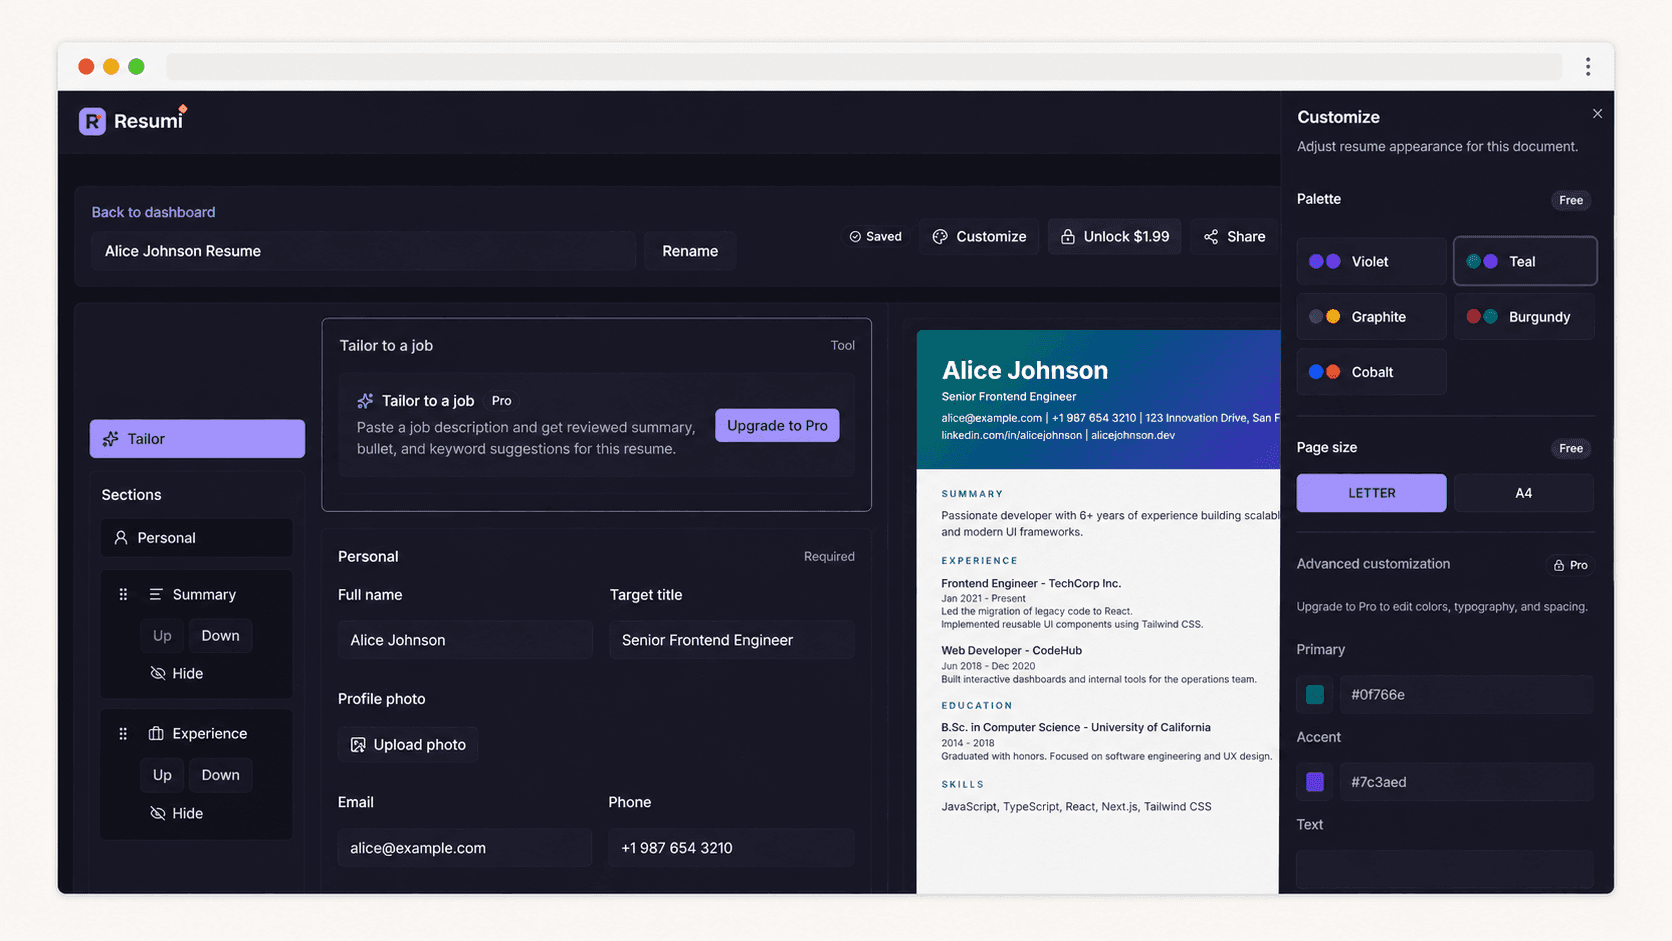The width and height of the screenshot is (1672, 941).
Task: Move Experience section Up
Action: (x=162, y=775)
